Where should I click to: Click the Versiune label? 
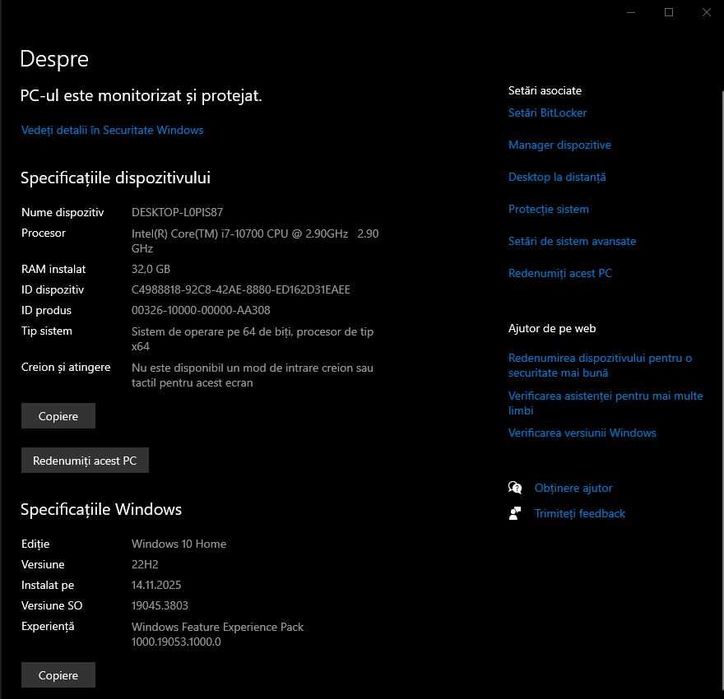point(42,564)
